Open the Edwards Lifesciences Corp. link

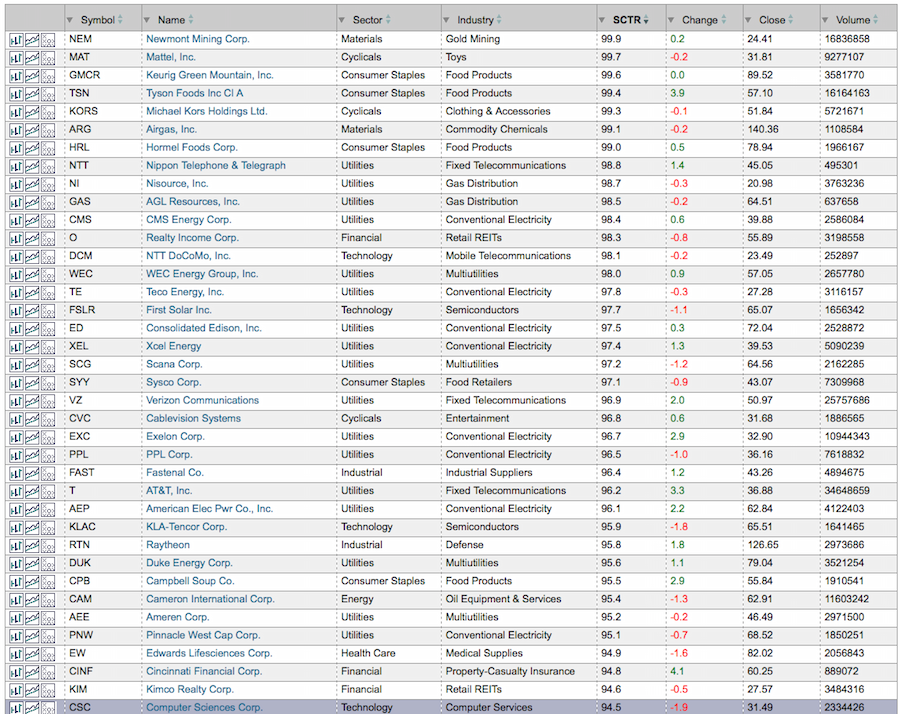click(x=209, y=653)
